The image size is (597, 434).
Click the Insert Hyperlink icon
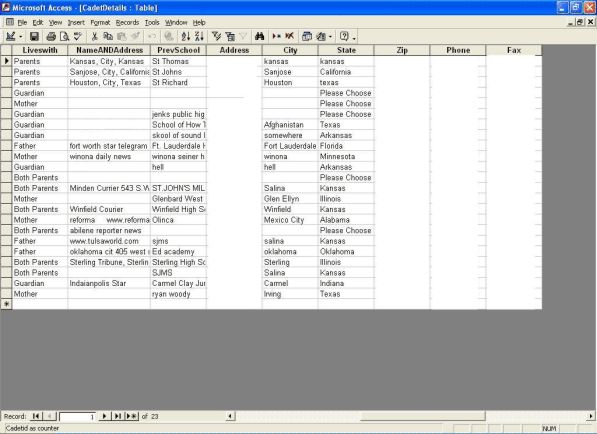point(169,37)
